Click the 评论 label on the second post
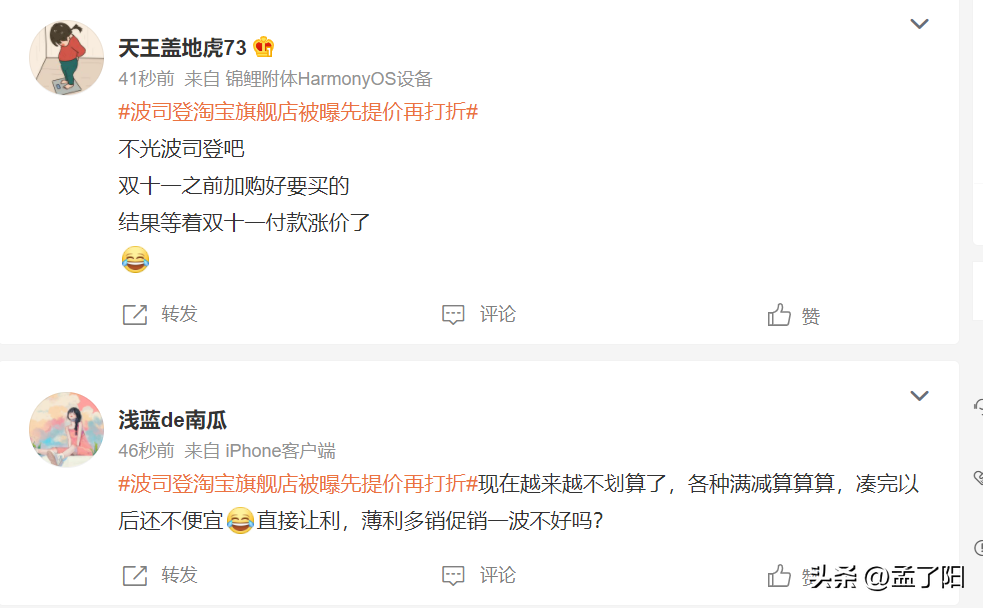The width and height of the screenshot is (983, 608). (x=498, y=575)
